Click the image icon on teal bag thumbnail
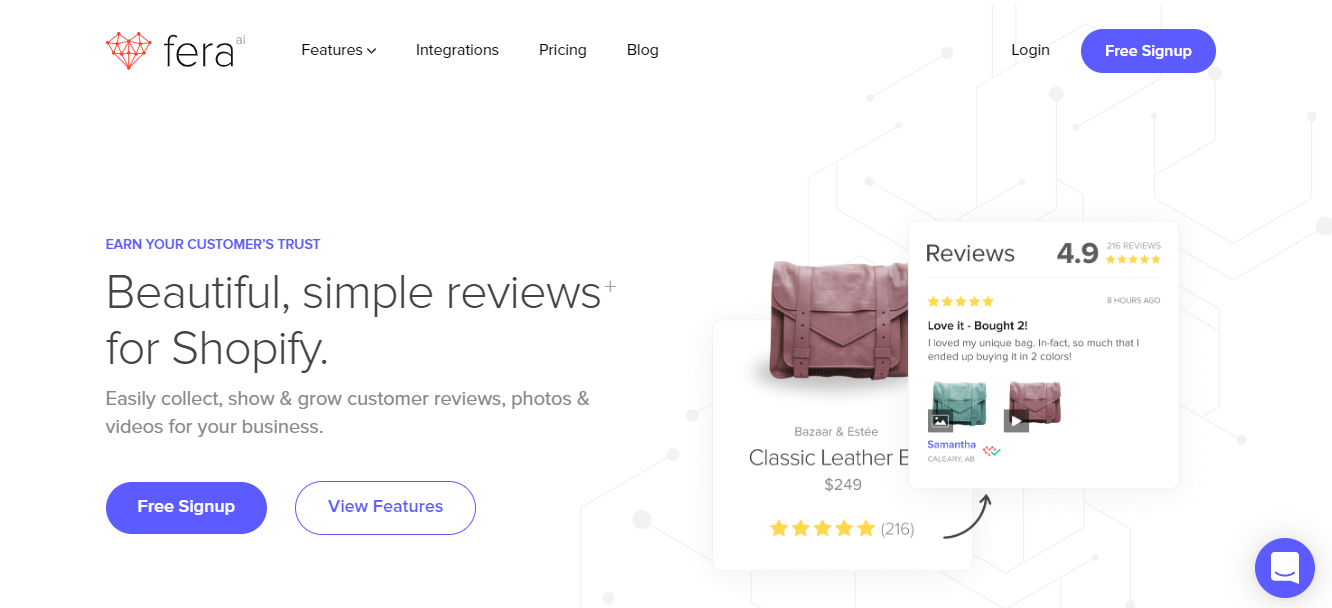Screen dimensions: 1332x608 940,421
